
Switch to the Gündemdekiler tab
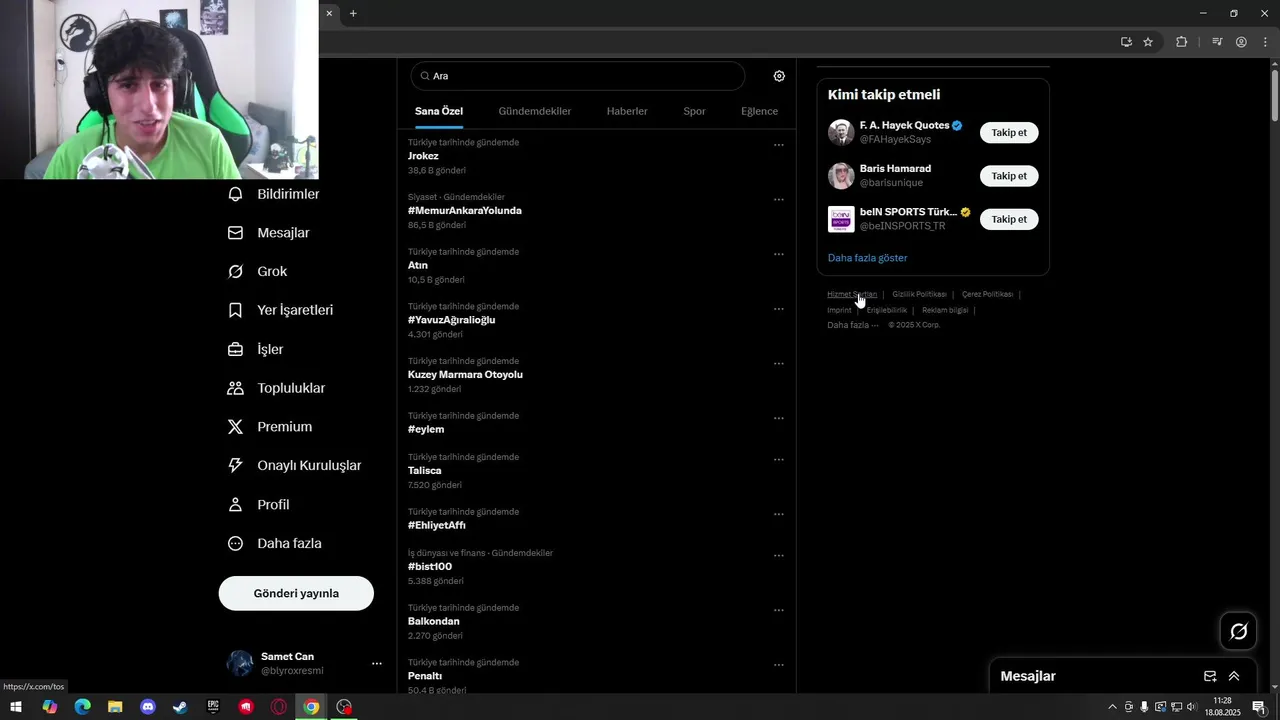535,111
